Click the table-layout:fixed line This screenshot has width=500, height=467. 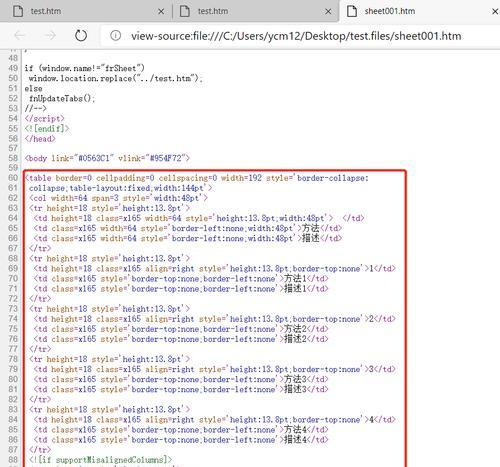coord(120,188)
